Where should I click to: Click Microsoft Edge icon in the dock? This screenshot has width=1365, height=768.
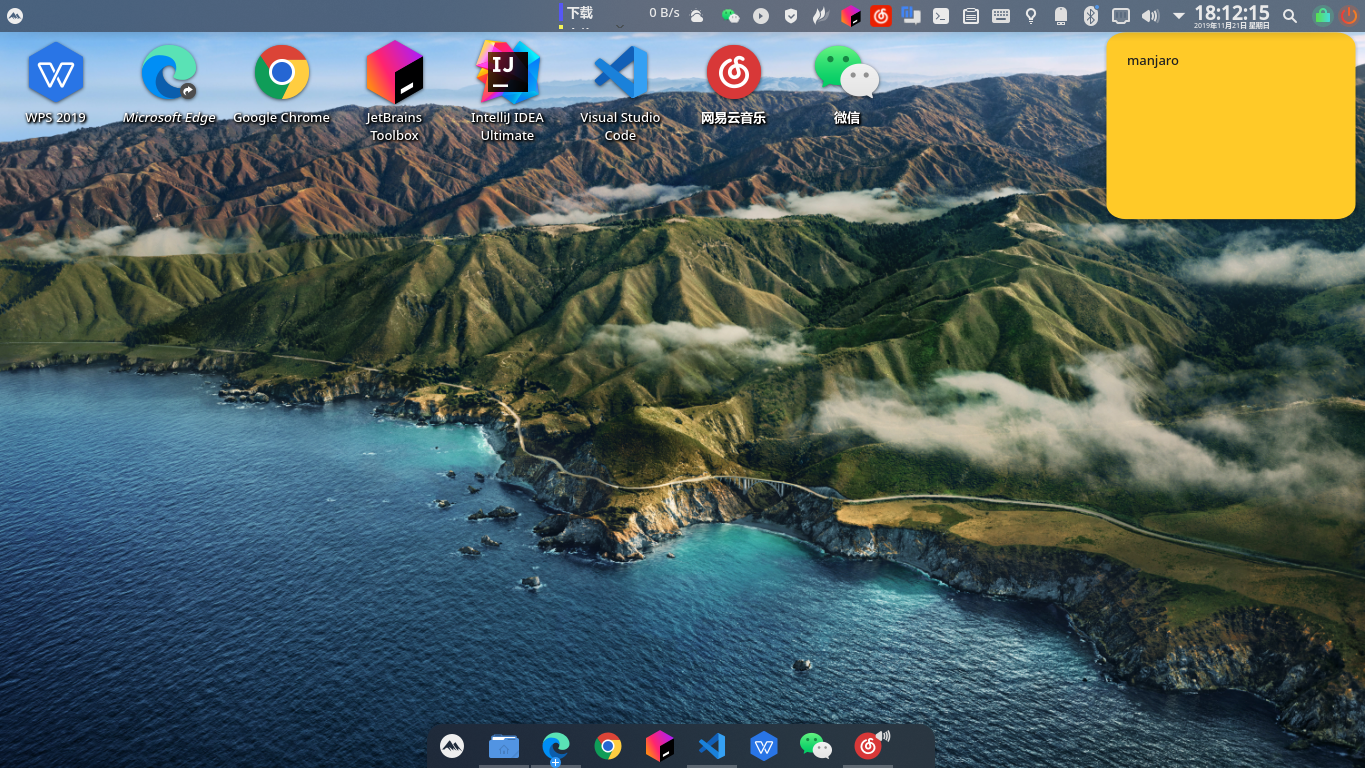pos(555,746)
